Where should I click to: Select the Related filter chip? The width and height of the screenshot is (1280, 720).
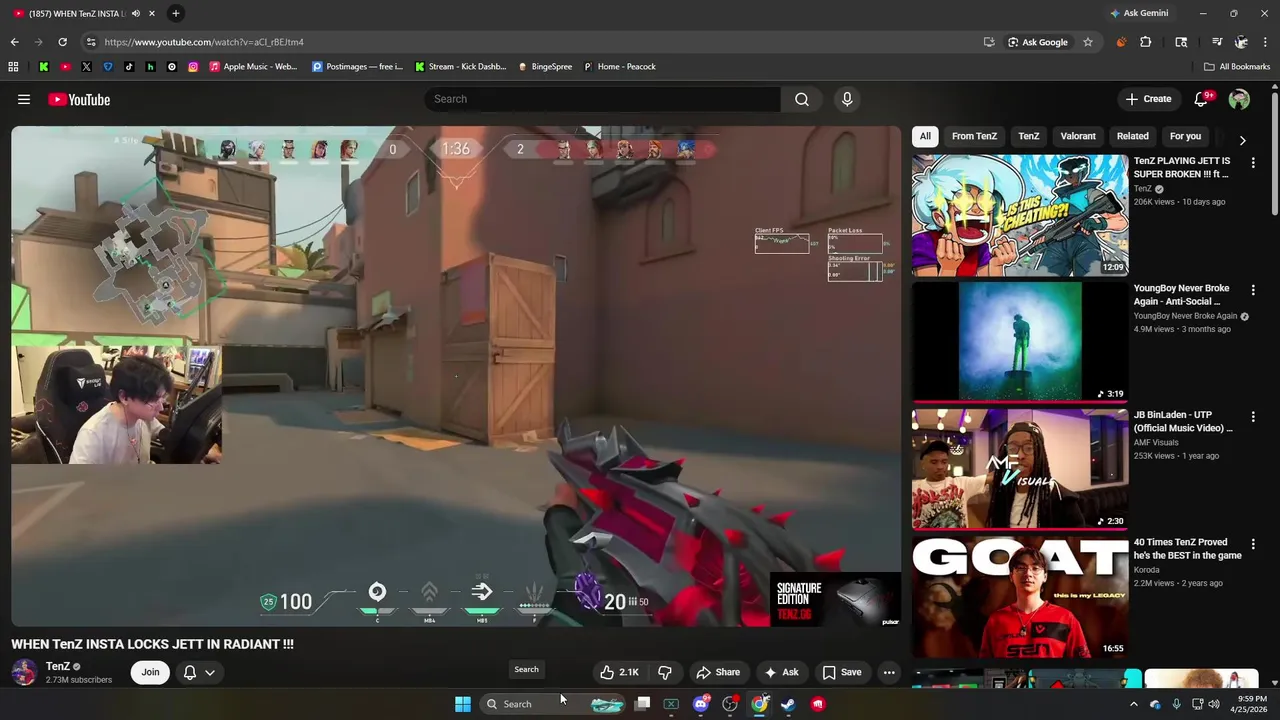coord(1133,136)
